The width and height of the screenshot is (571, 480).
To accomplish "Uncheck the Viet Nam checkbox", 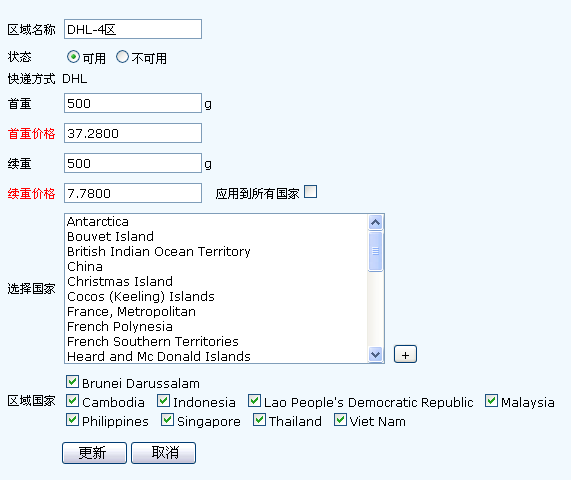I will [340, 420].
